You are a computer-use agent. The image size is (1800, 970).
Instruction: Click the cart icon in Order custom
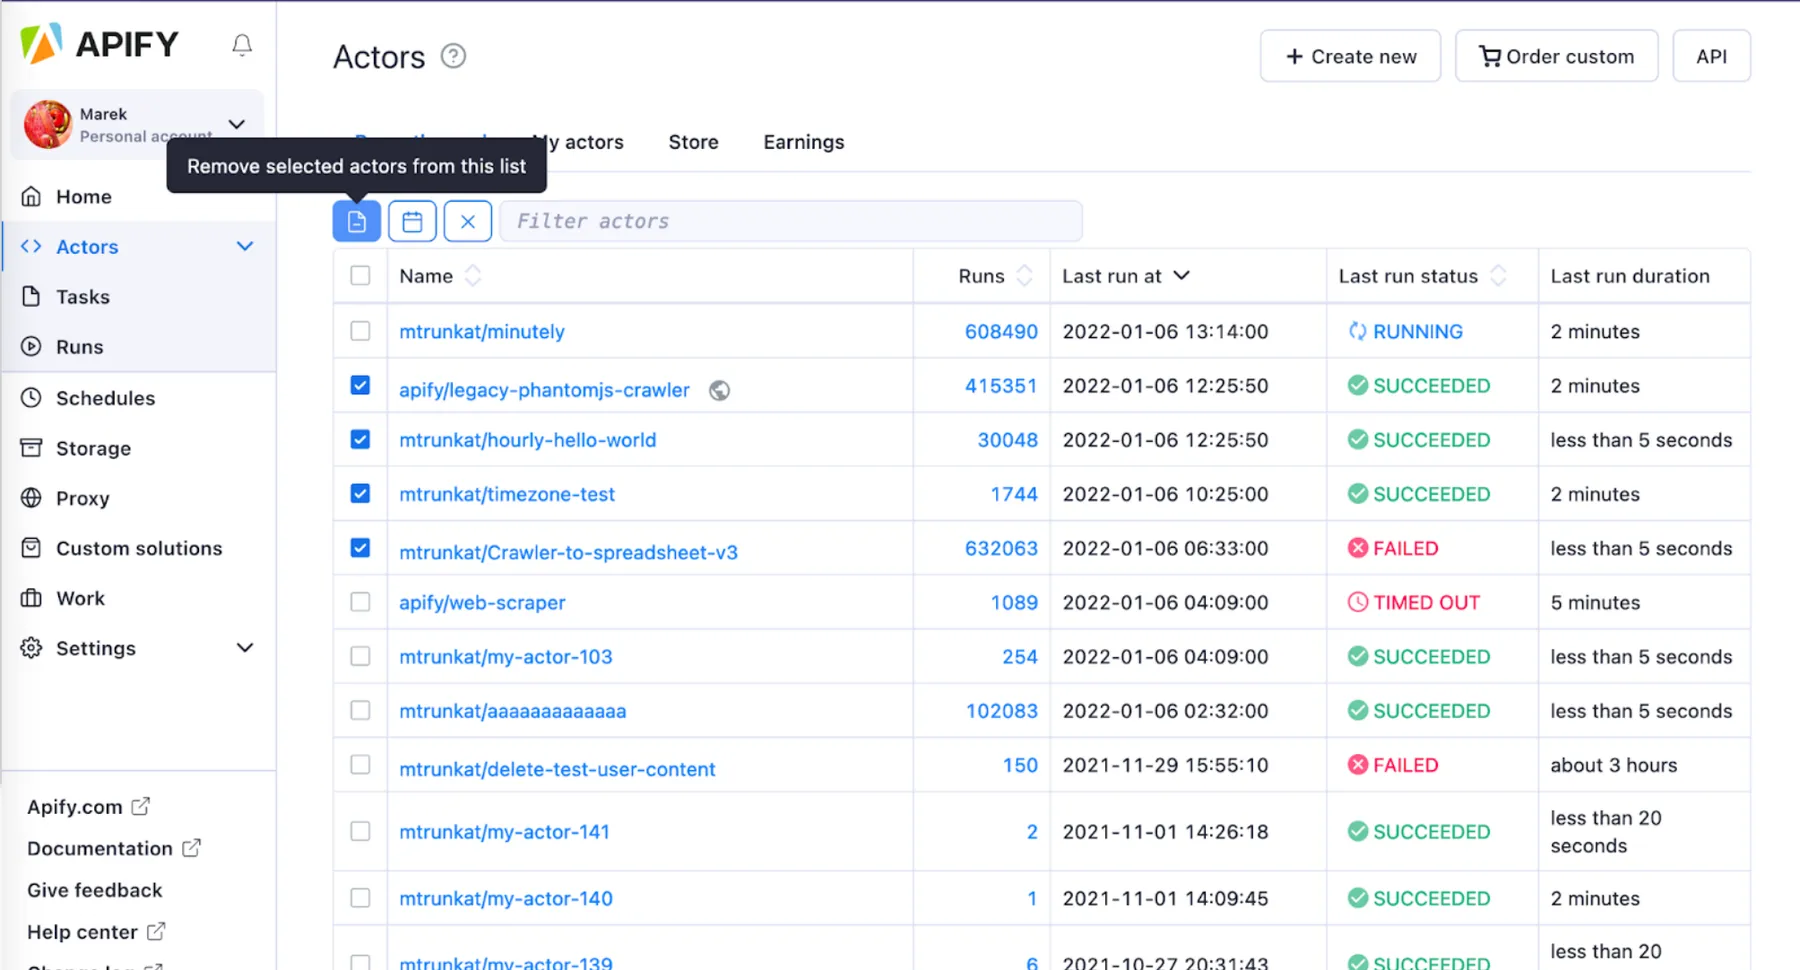click(1490, 57)
